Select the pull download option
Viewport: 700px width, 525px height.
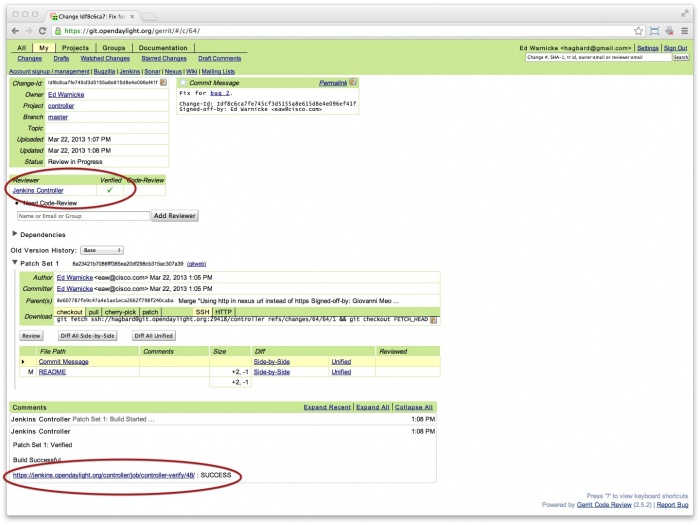pos(94,312)
